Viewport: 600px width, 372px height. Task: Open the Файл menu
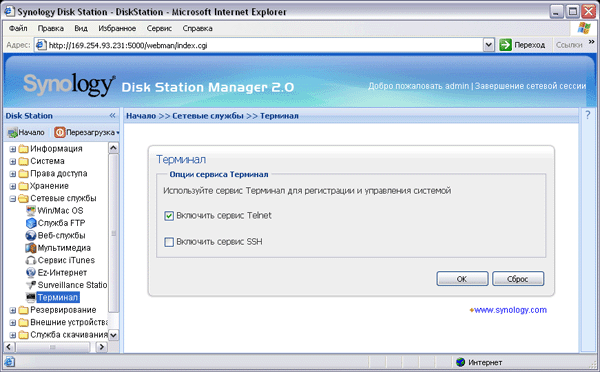point(18,28)
